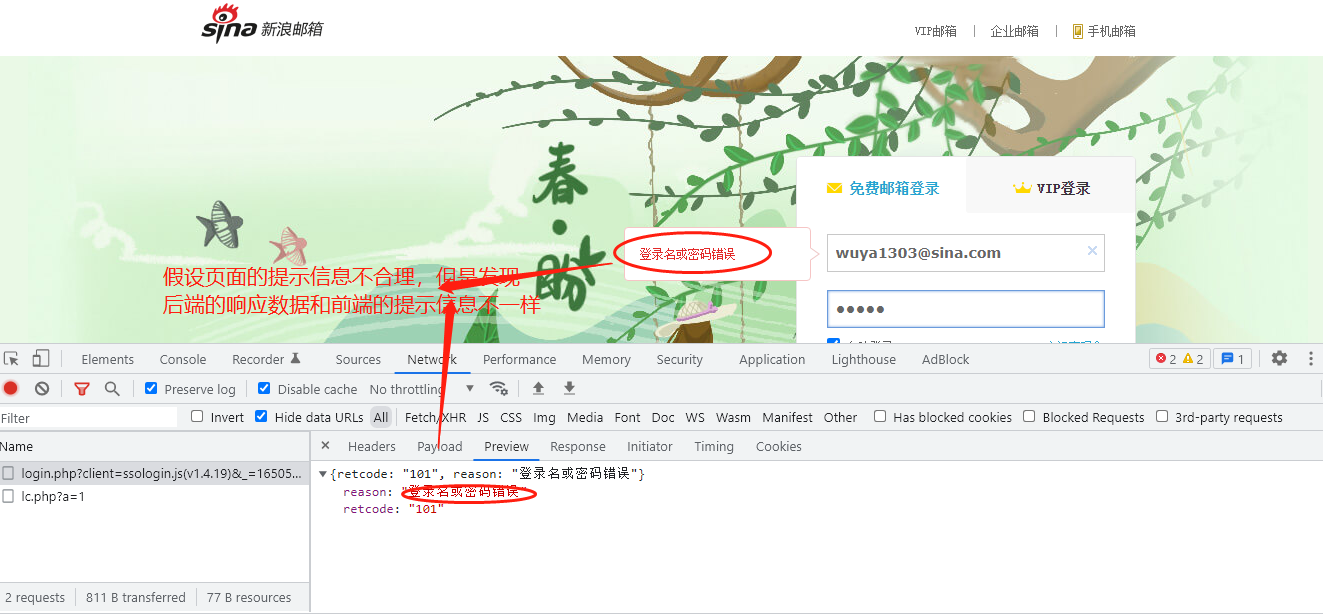Toggle the red filter funnel icon
The image size is (1323, 614).
click(82, 389)
